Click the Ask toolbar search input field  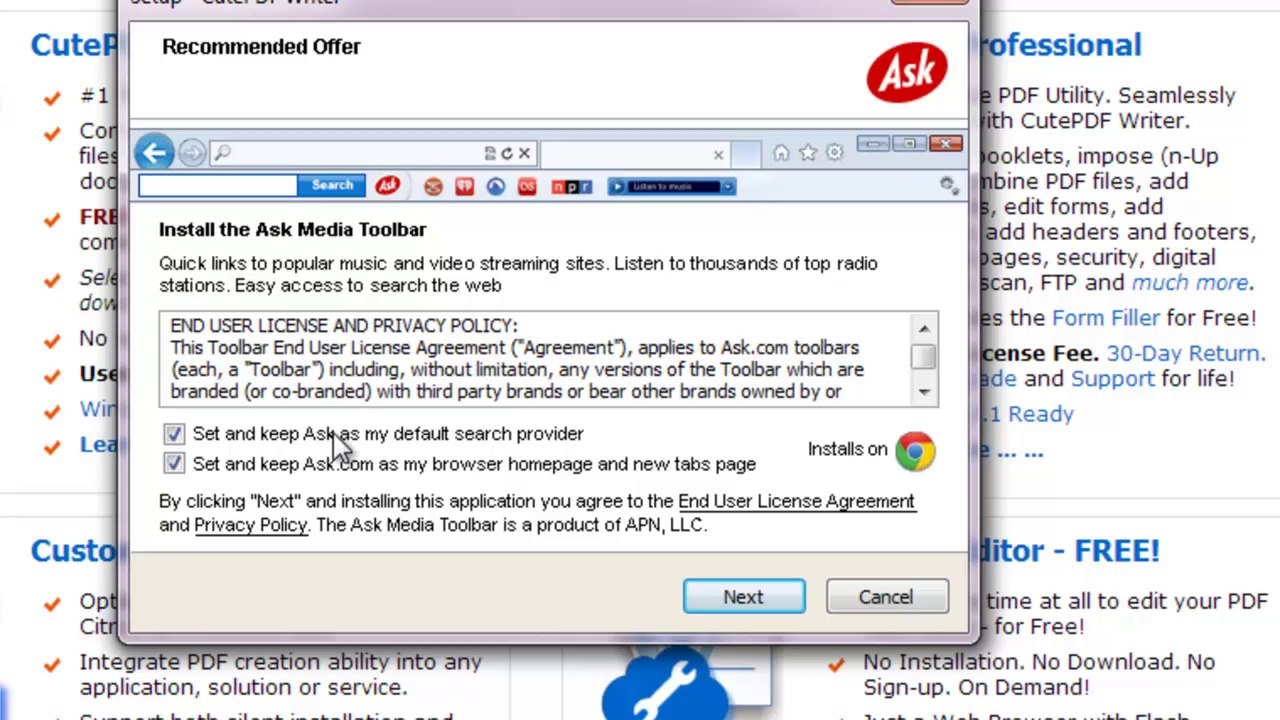coord(218,186)
